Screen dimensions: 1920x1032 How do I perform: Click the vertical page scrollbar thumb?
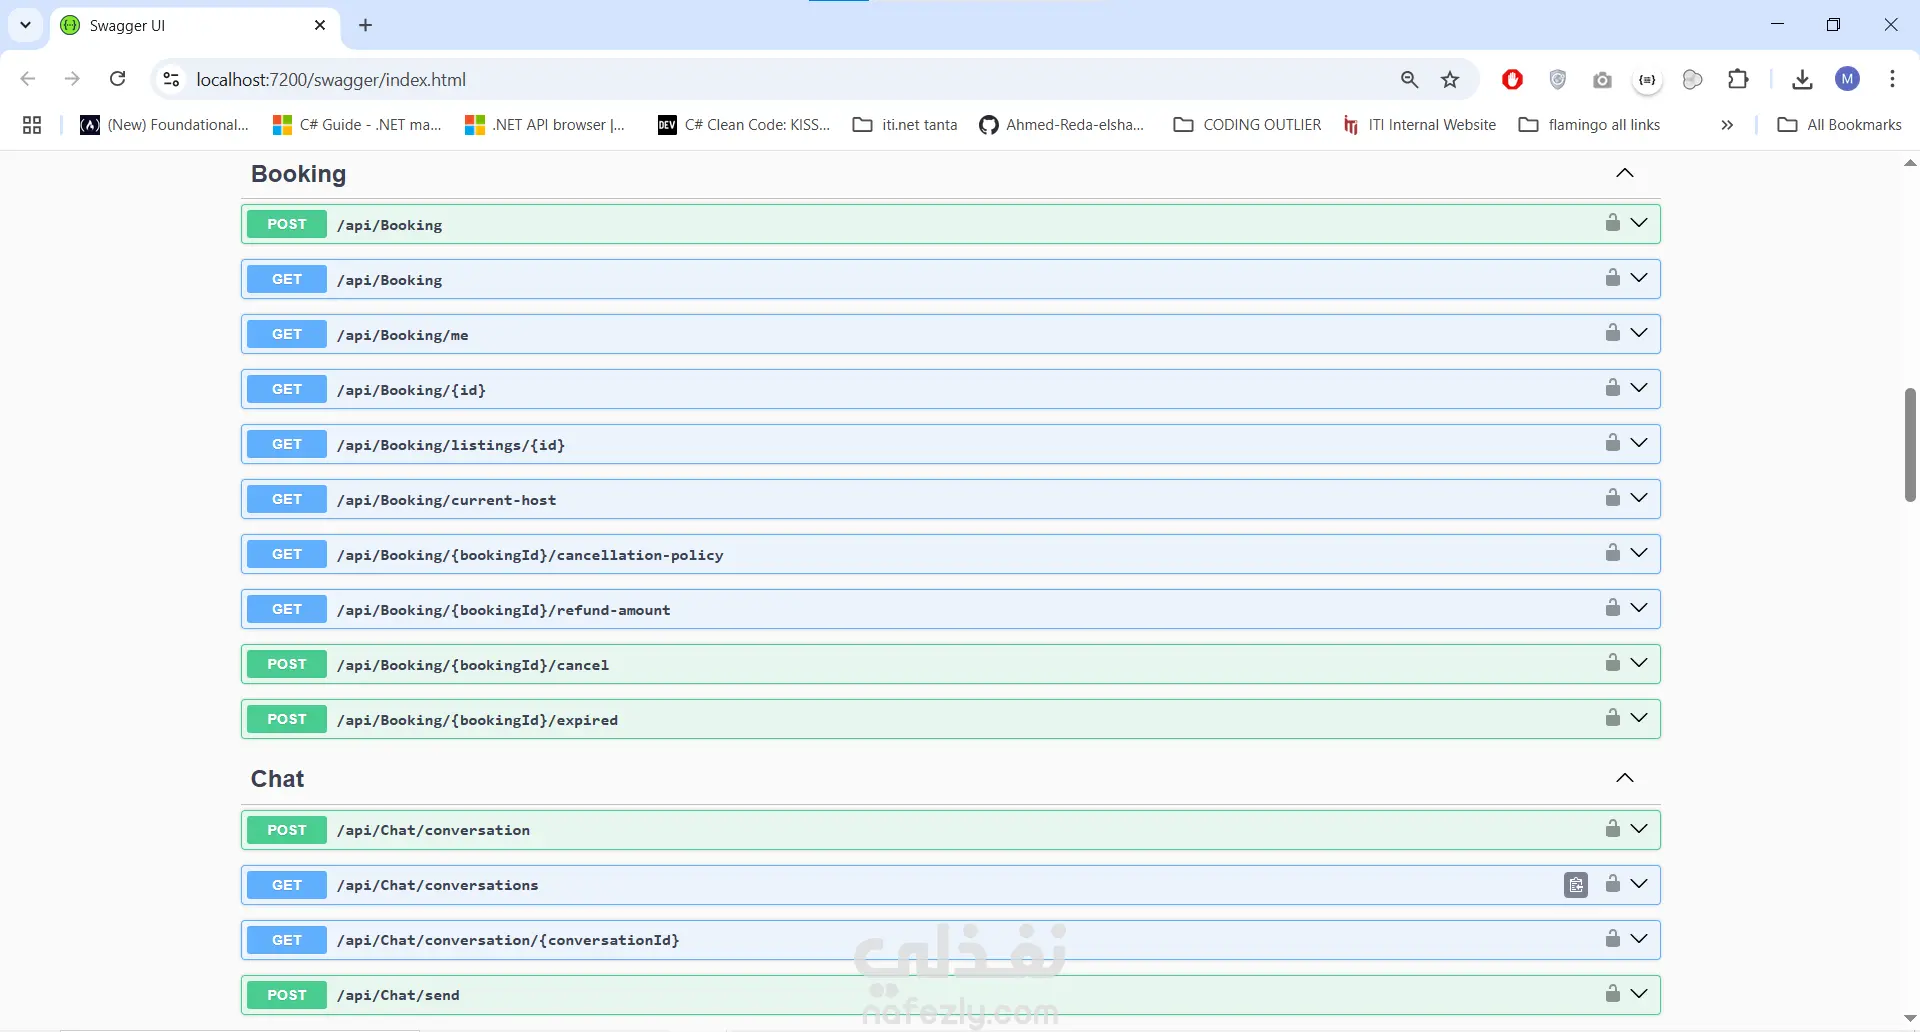[1910, 444]
